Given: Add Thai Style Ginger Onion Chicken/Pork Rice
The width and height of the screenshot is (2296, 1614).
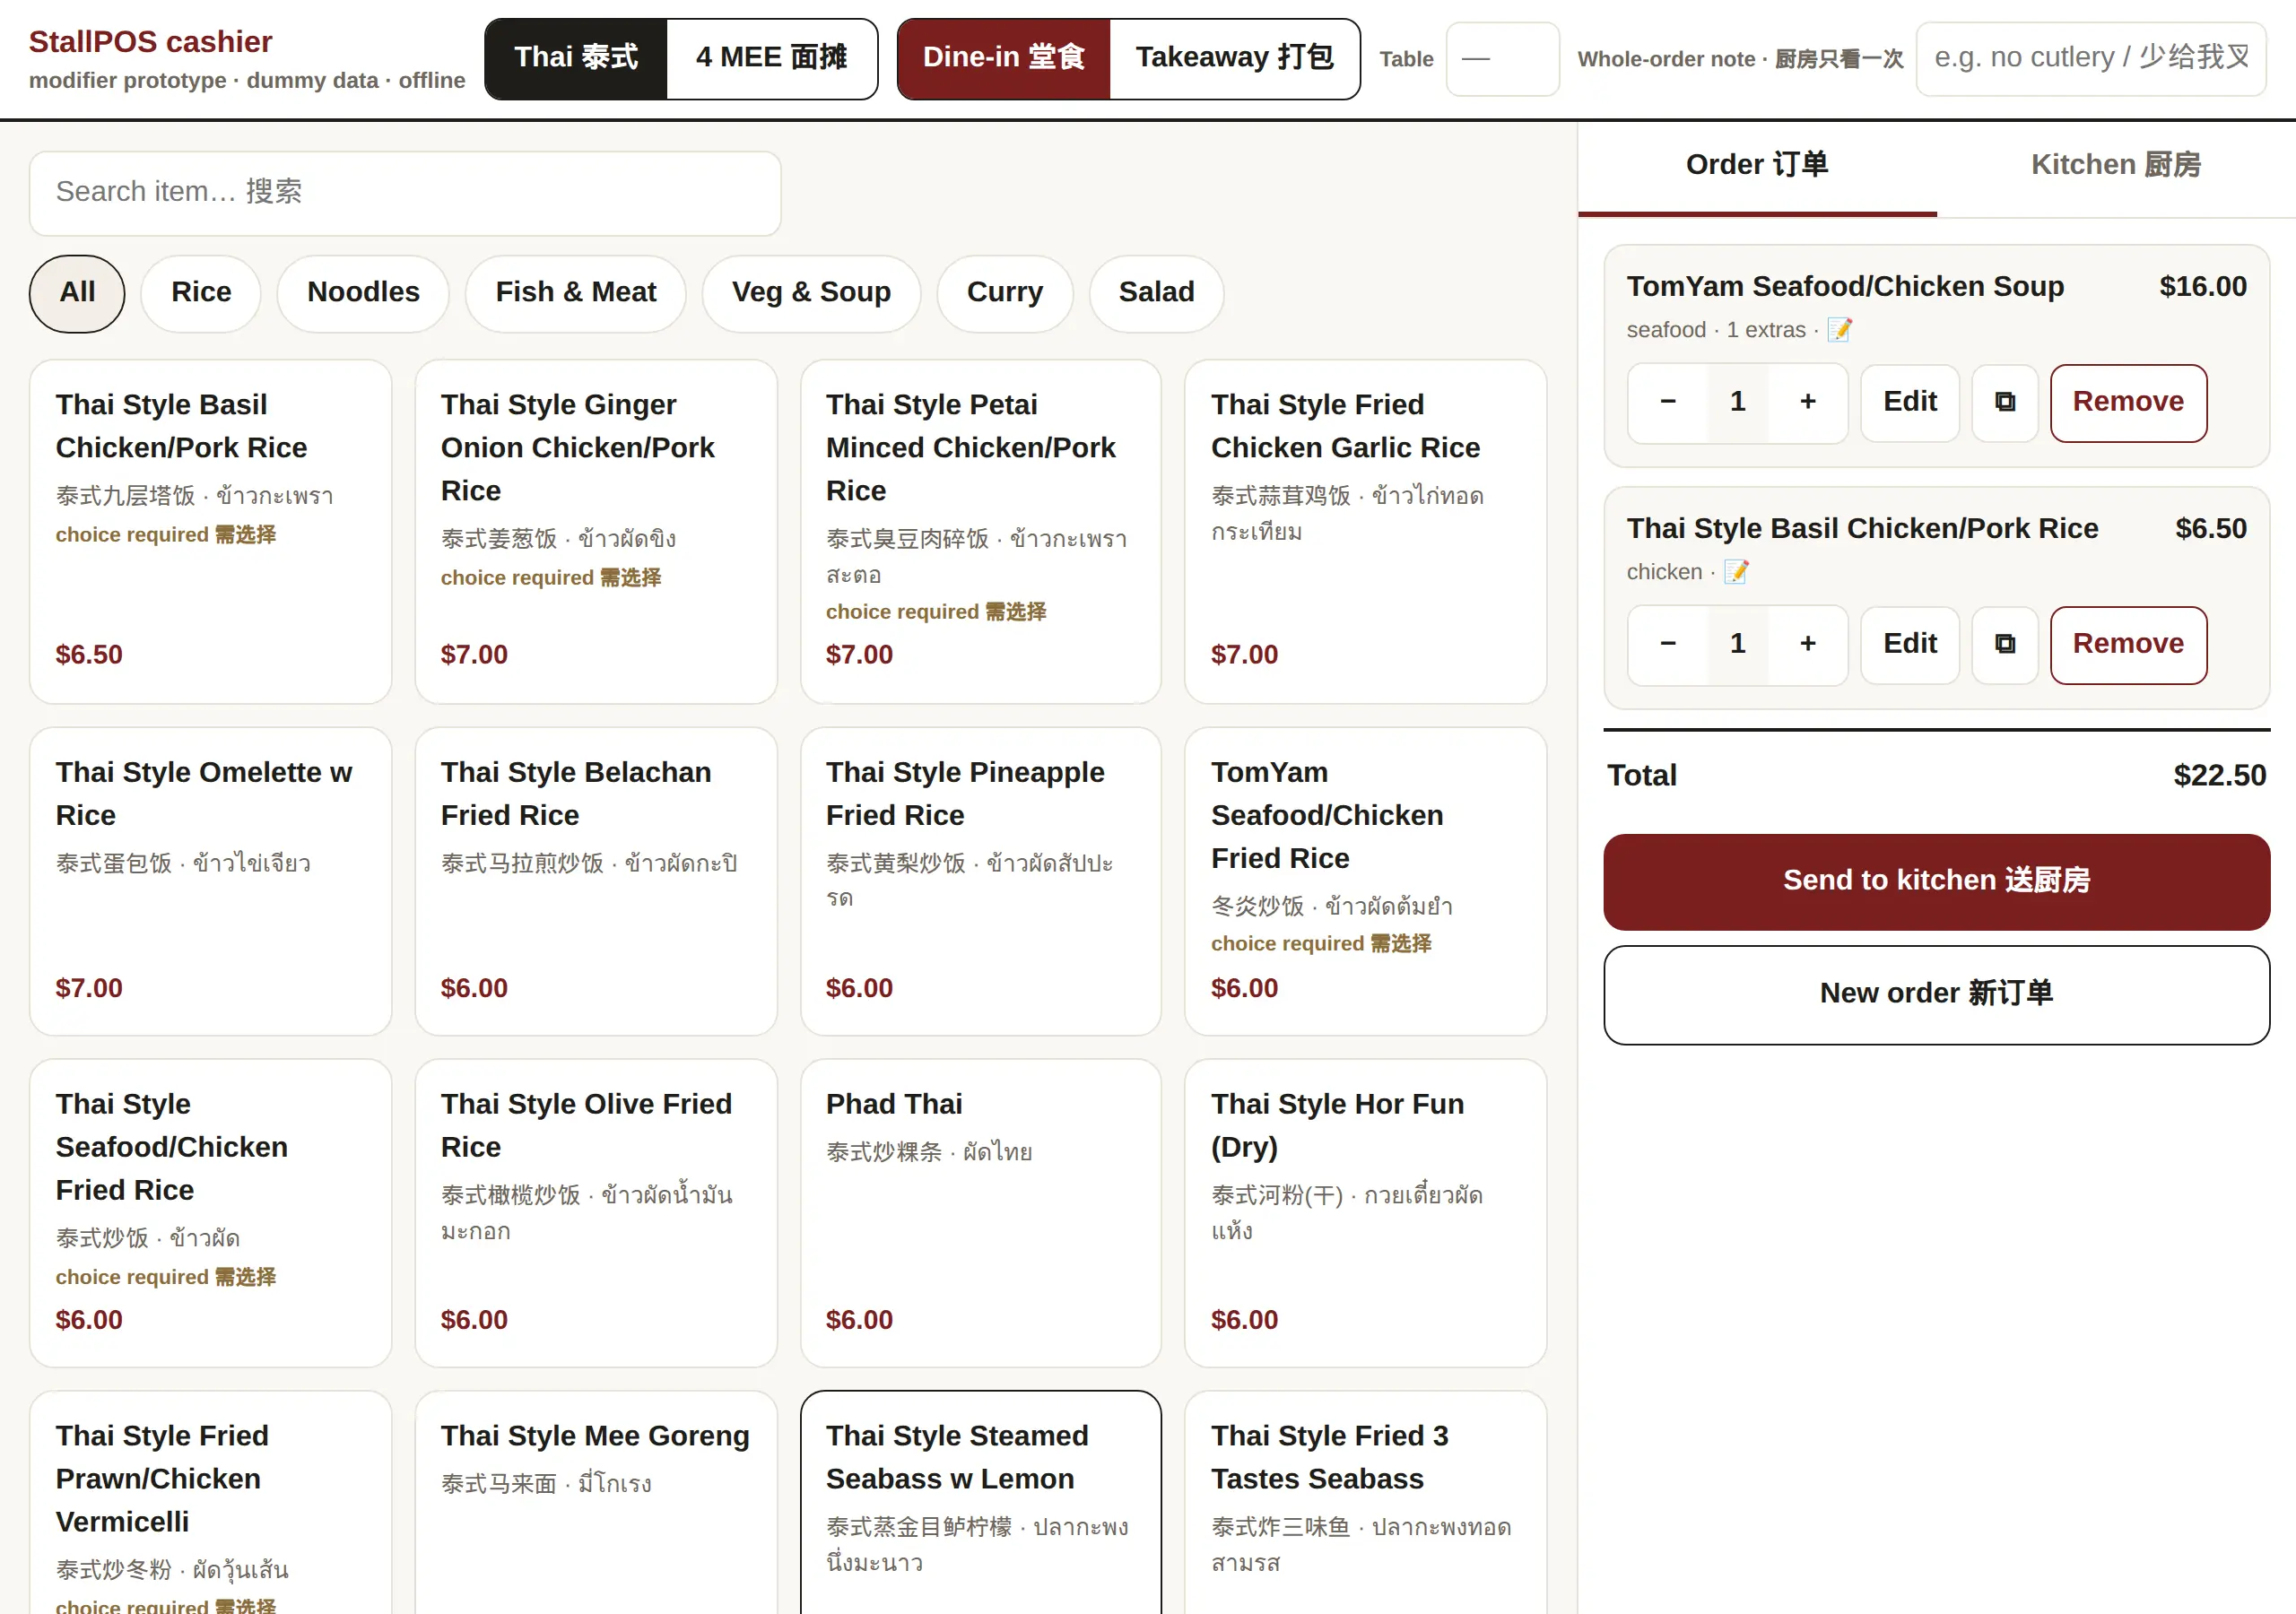Looking at the screenshot, I should (596, 531).
